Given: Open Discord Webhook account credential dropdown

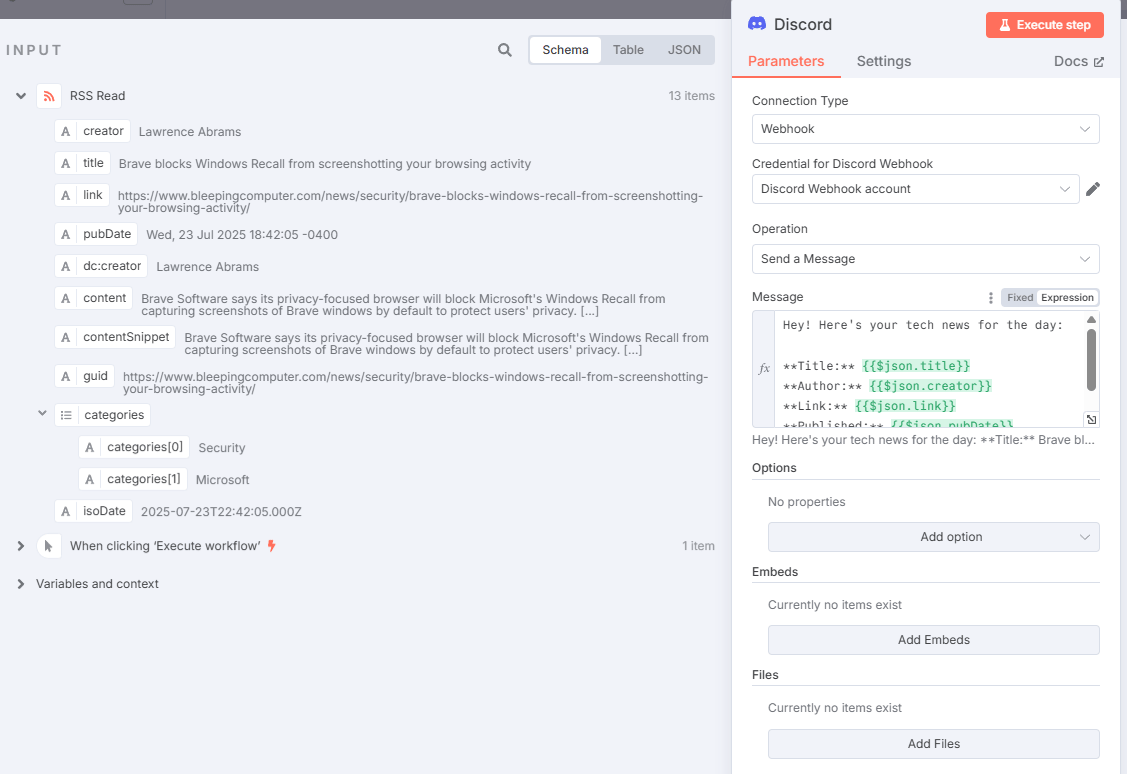Looking at the screenshot, I should (x=915, y=189).
